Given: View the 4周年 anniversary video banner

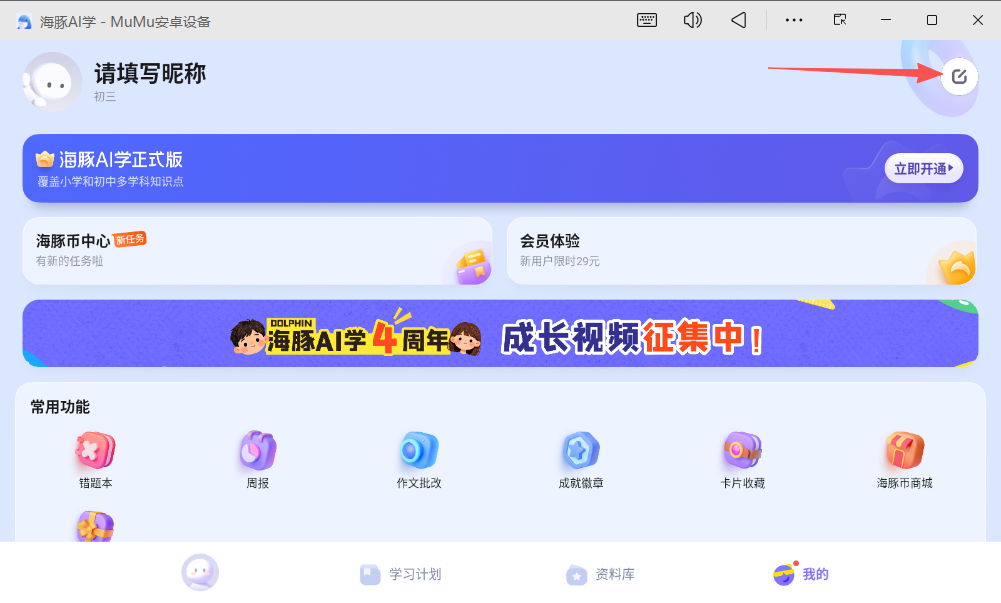Looking at the screenshot, I should click(500, 334).
